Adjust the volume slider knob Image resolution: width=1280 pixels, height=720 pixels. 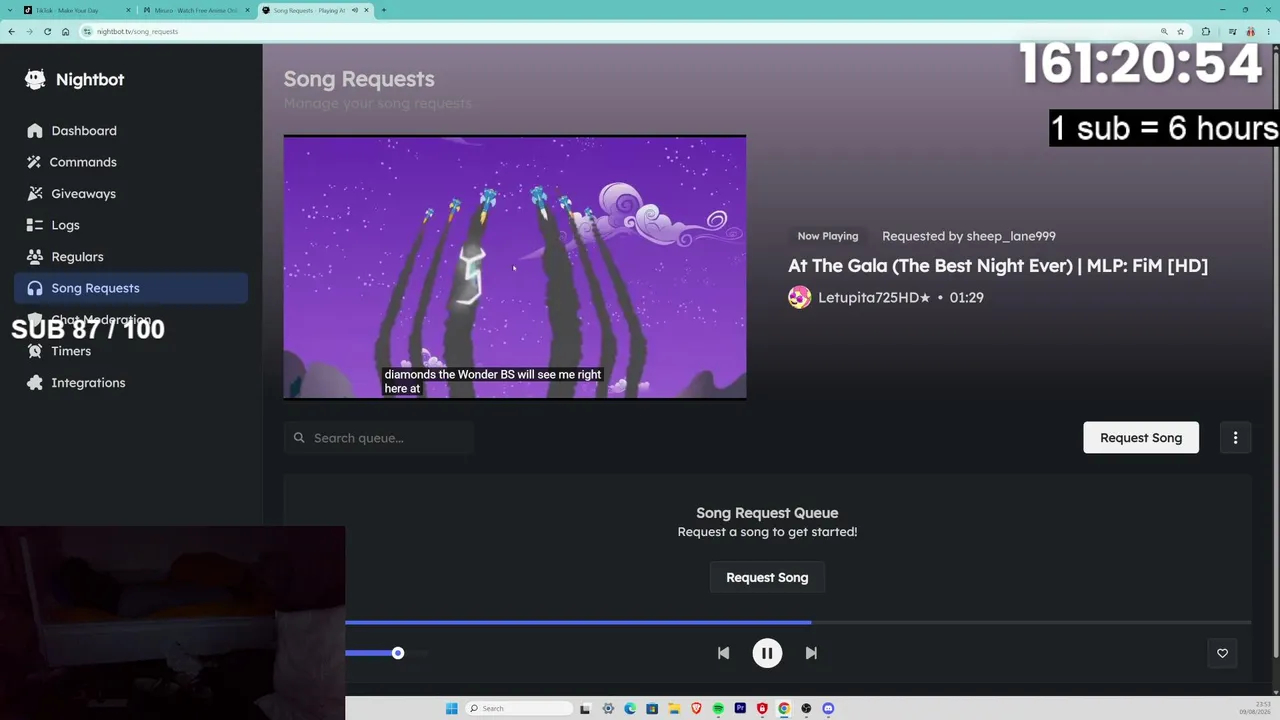click(398, 653)
